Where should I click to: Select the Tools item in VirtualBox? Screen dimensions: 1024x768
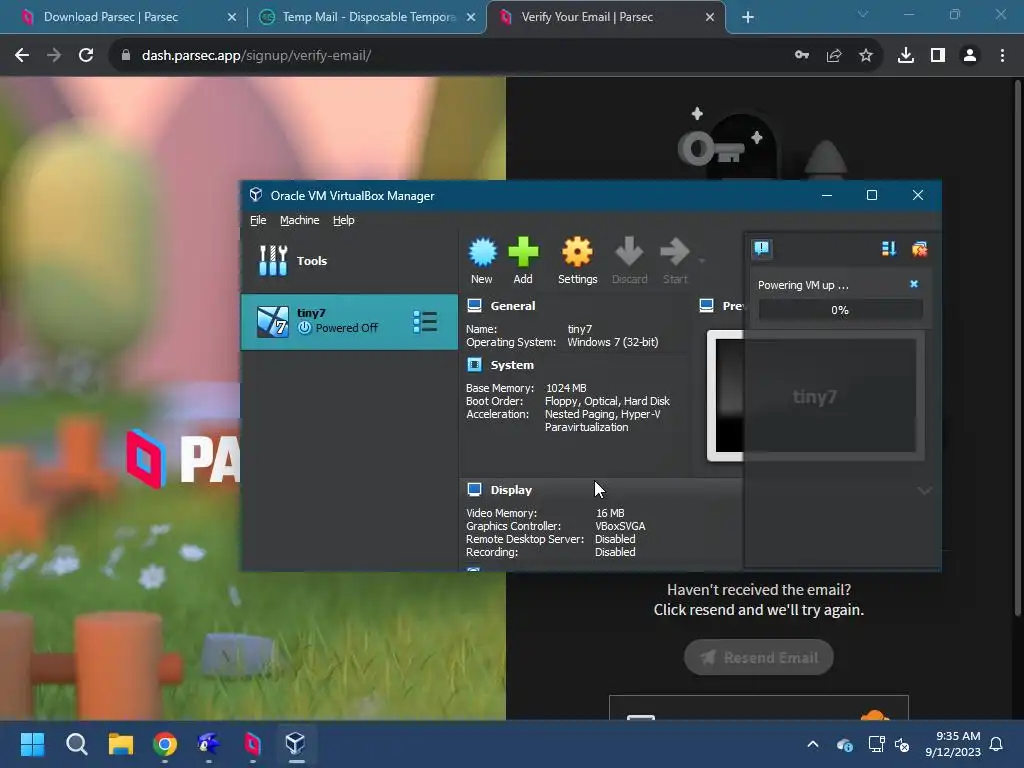(x=349, y=261)
